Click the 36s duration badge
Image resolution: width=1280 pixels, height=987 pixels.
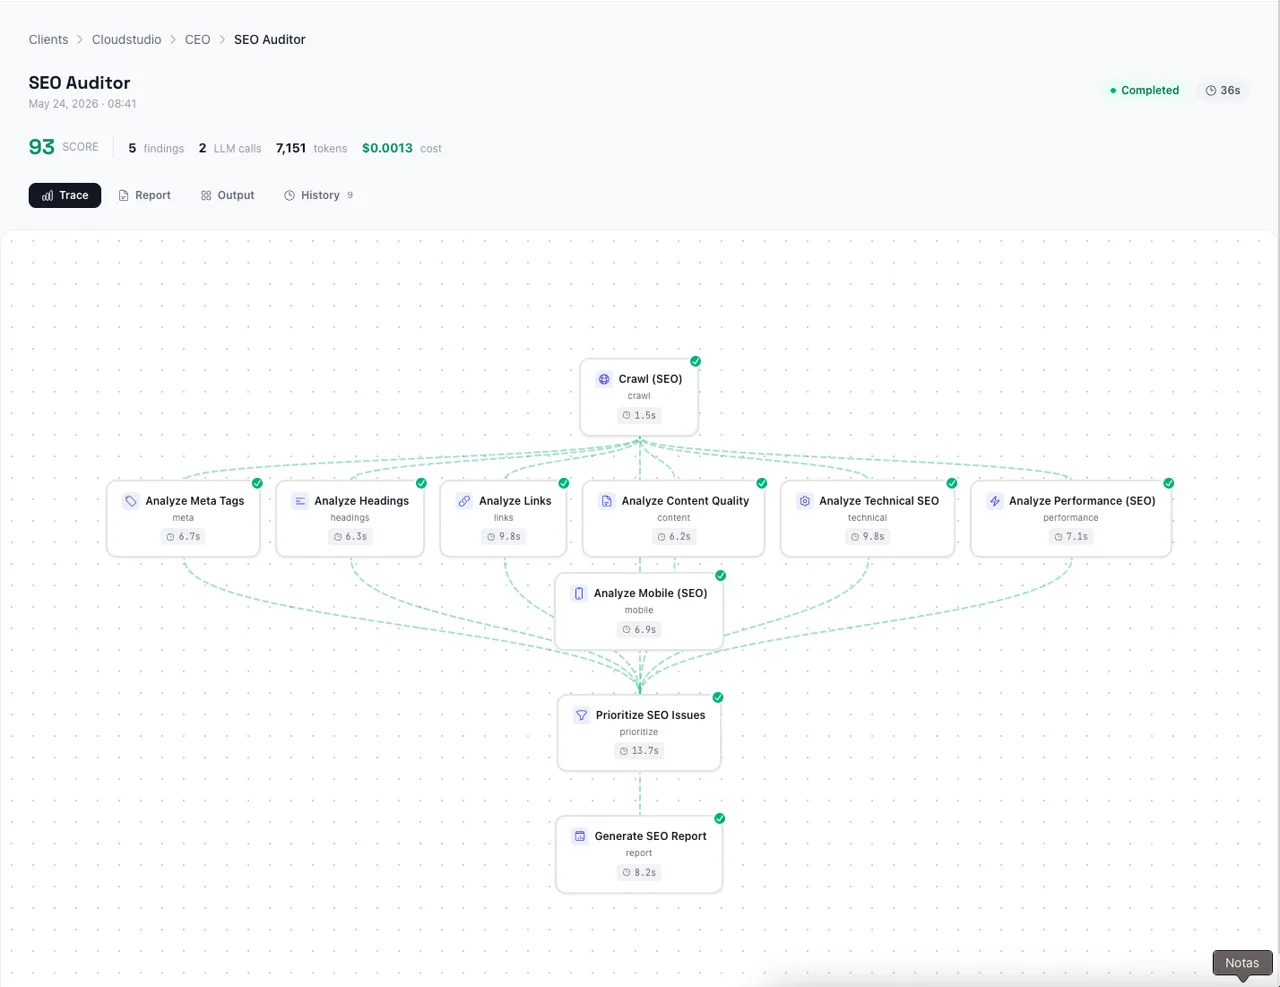[x=1223, y=90]
